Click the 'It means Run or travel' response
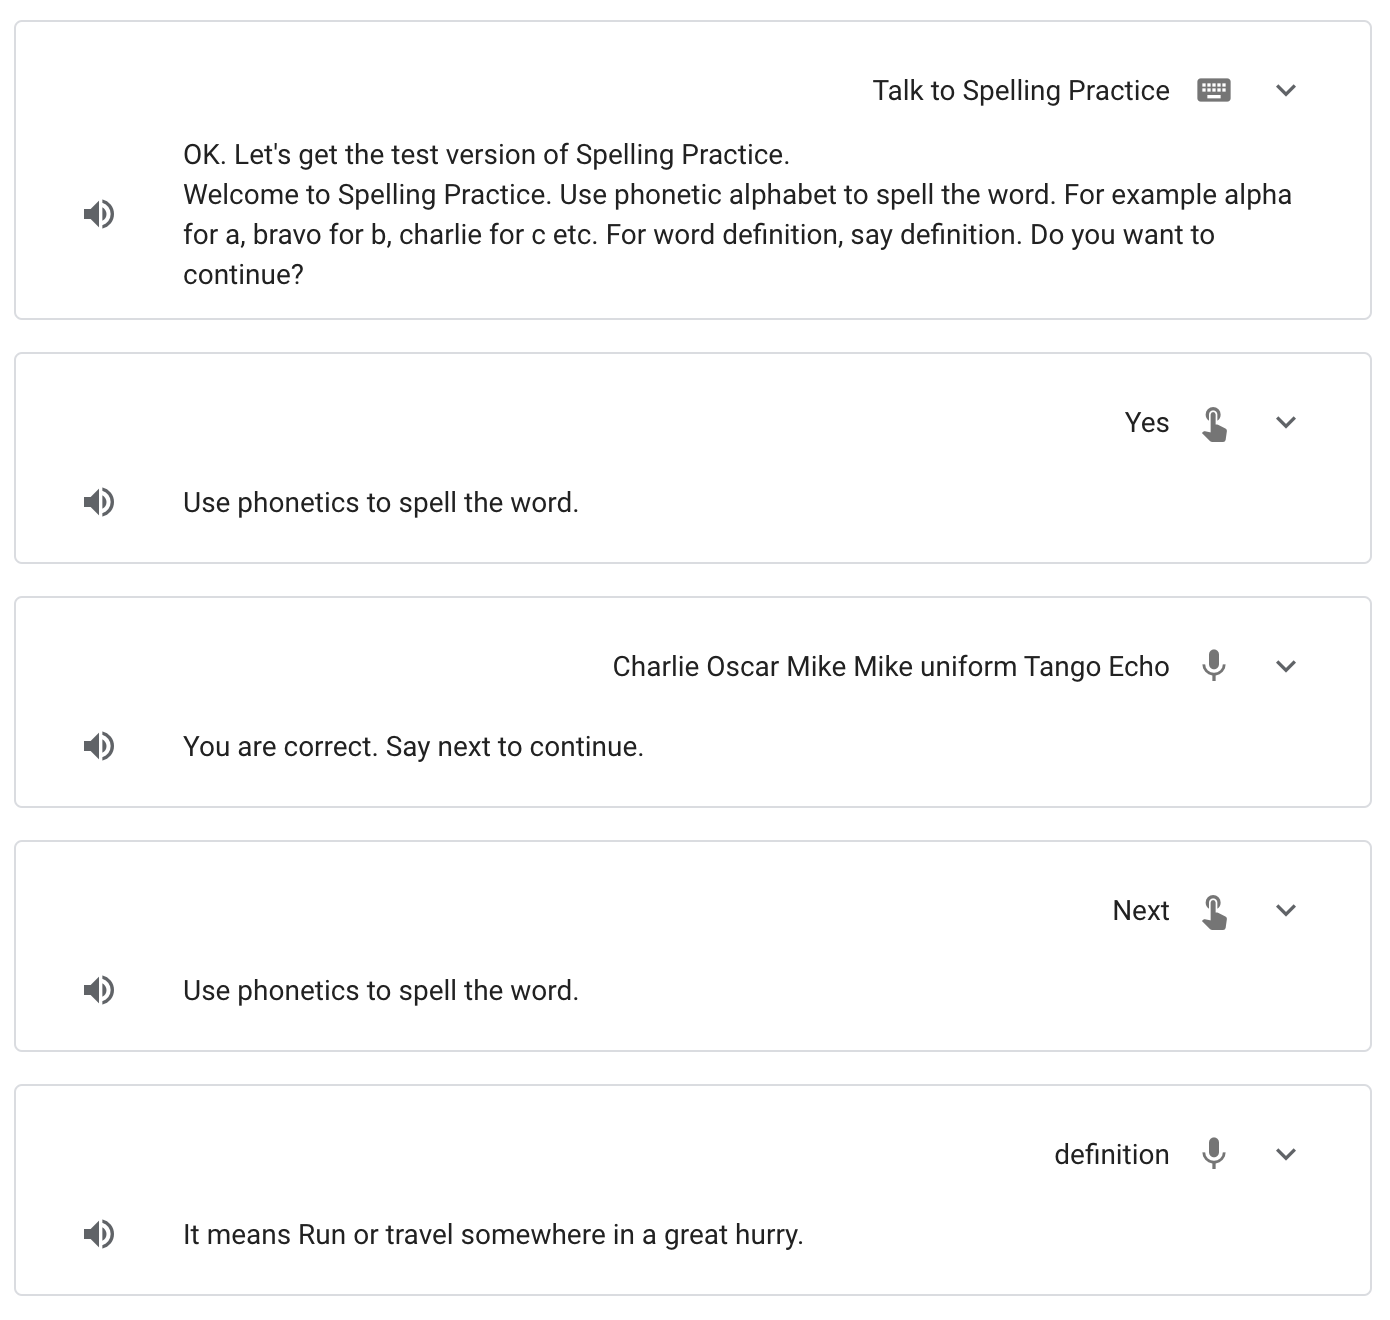Screen dimensions: 1390x1320 pyautogui.click(x=493, y=1234)
